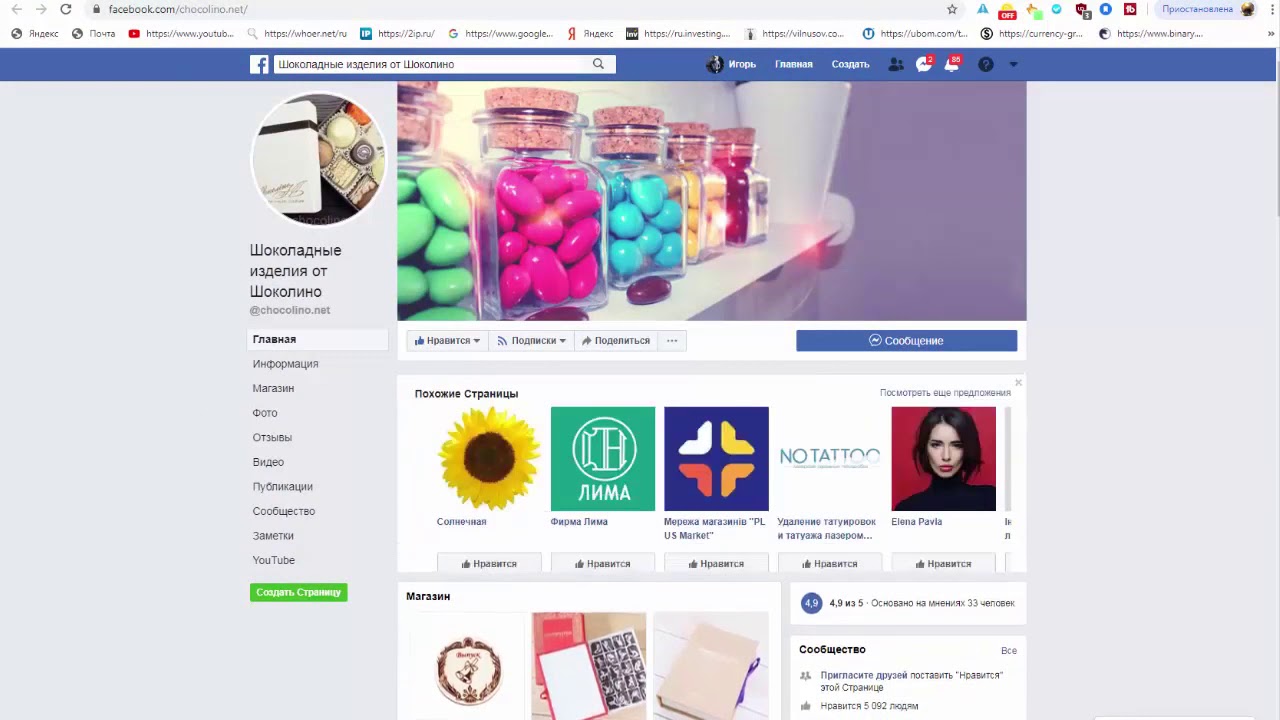Open the Магазин sidebar tab

click(273, 389)
